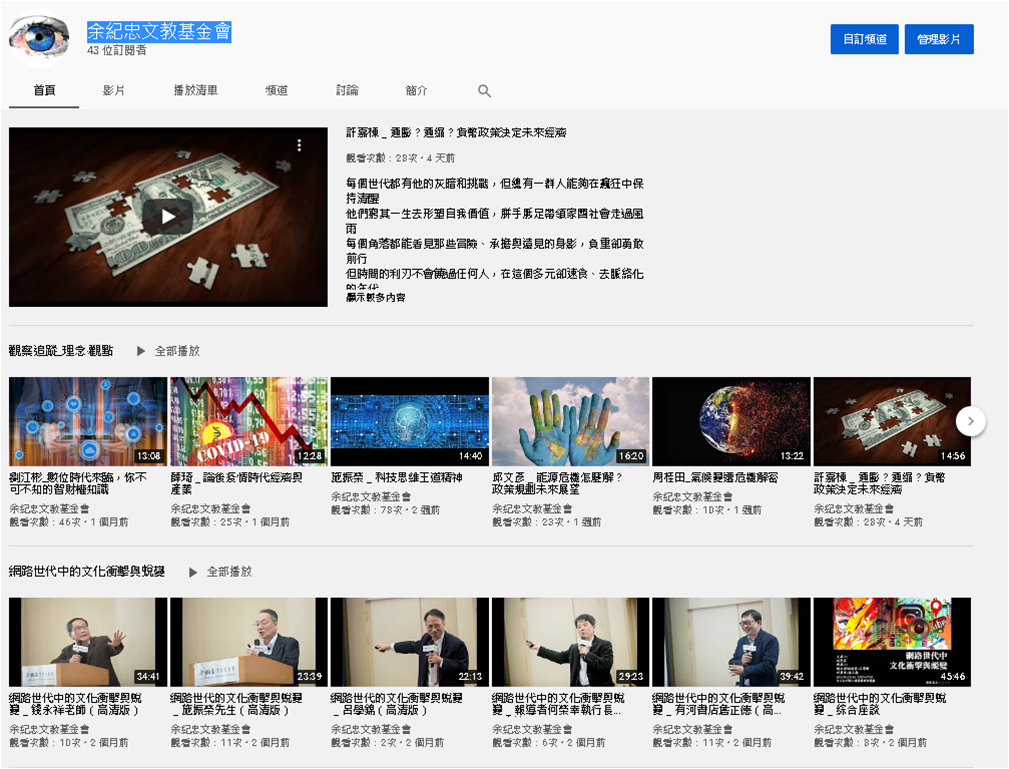Open the 討論 tab

pyautogui.click(x=347, y=90)
